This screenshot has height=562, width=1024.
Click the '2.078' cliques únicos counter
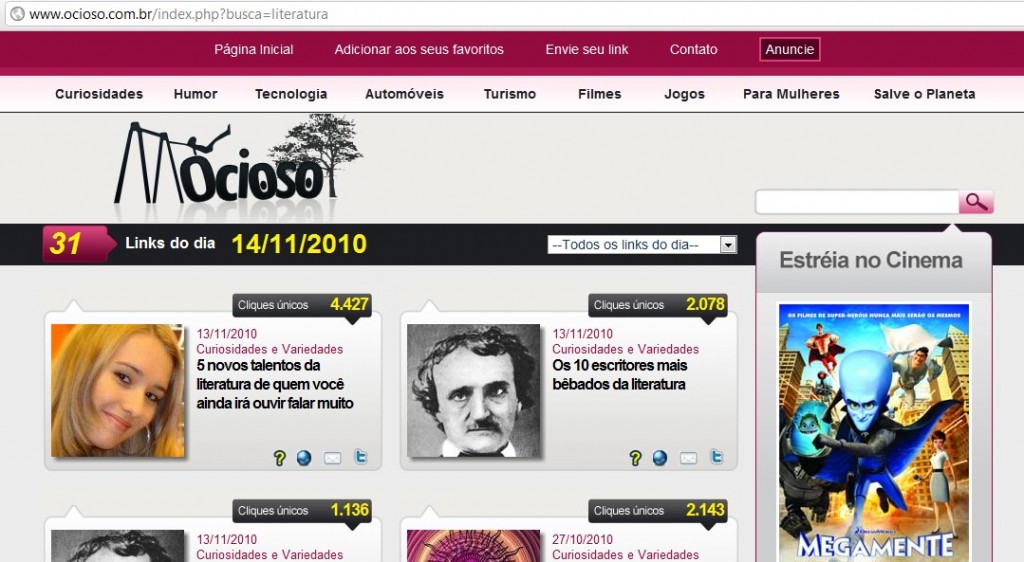[705, 304]
